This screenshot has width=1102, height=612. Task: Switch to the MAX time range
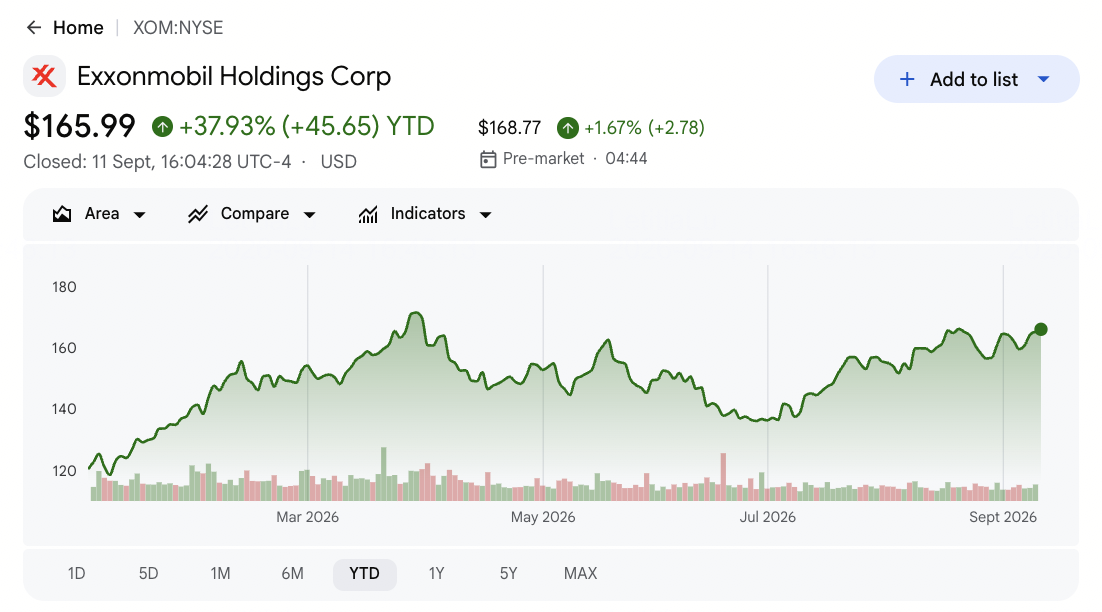coord(581,573)
